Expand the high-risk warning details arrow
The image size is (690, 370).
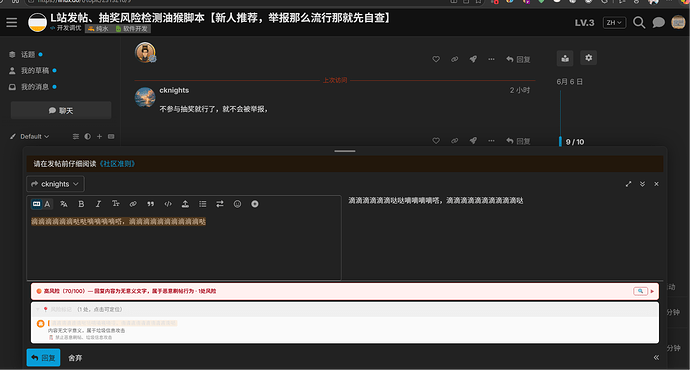tap(652, 291)
